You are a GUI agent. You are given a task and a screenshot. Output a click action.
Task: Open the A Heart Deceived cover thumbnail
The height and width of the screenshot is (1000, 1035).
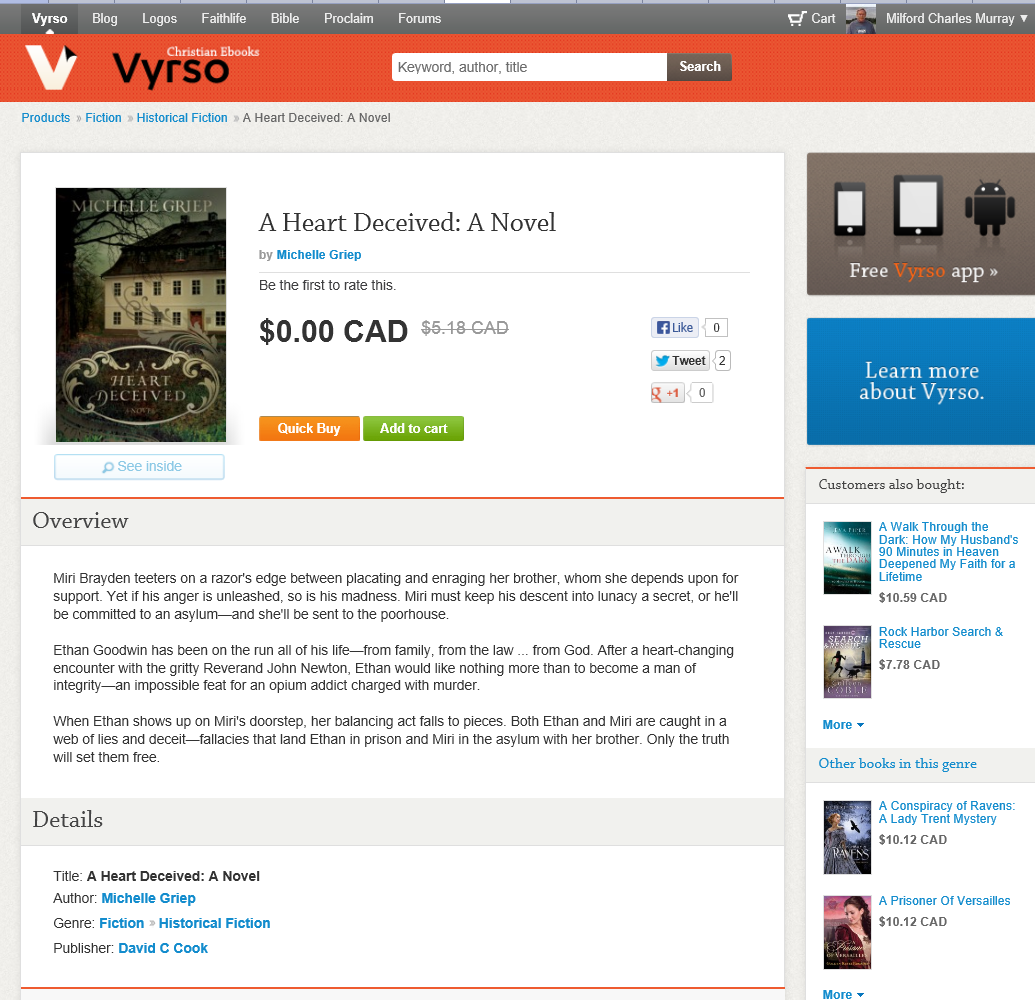[x=141, y=315]
